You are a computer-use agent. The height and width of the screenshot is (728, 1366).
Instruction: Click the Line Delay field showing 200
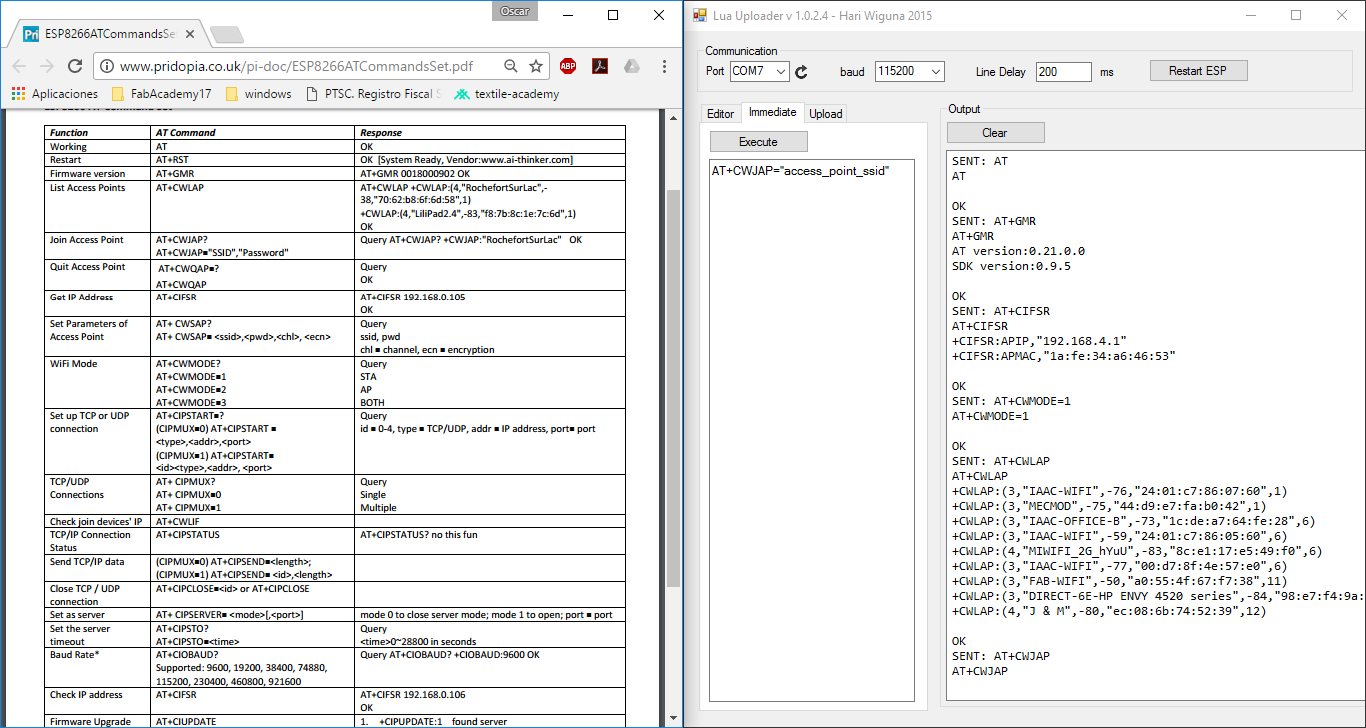click(1063, 72)
